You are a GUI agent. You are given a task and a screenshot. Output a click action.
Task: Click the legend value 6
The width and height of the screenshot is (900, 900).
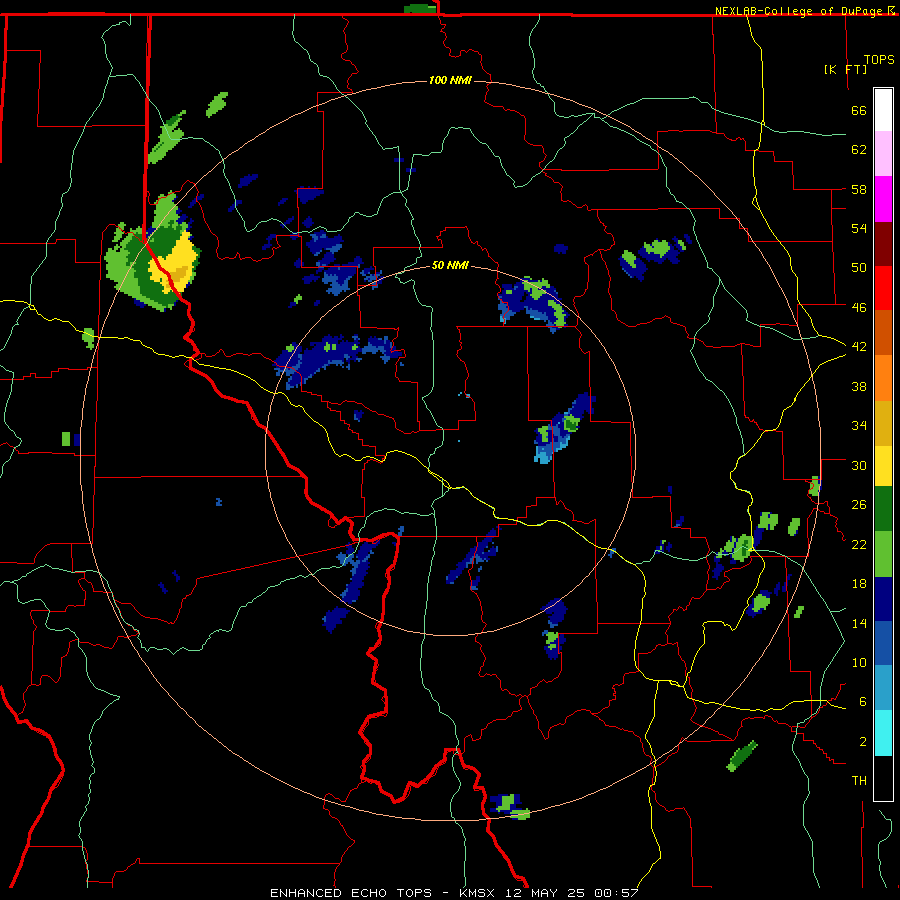click(862, 701)
